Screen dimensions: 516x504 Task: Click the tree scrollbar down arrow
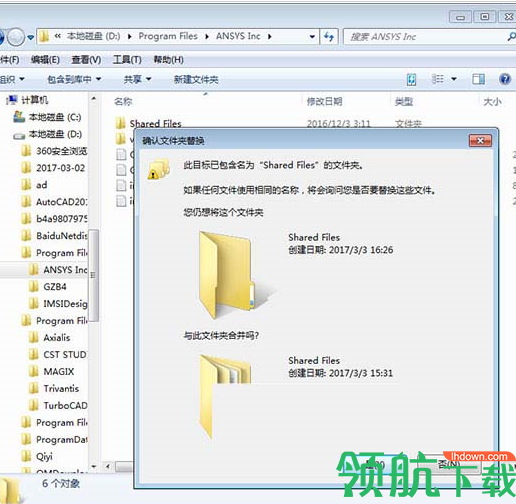click(94, 466)
